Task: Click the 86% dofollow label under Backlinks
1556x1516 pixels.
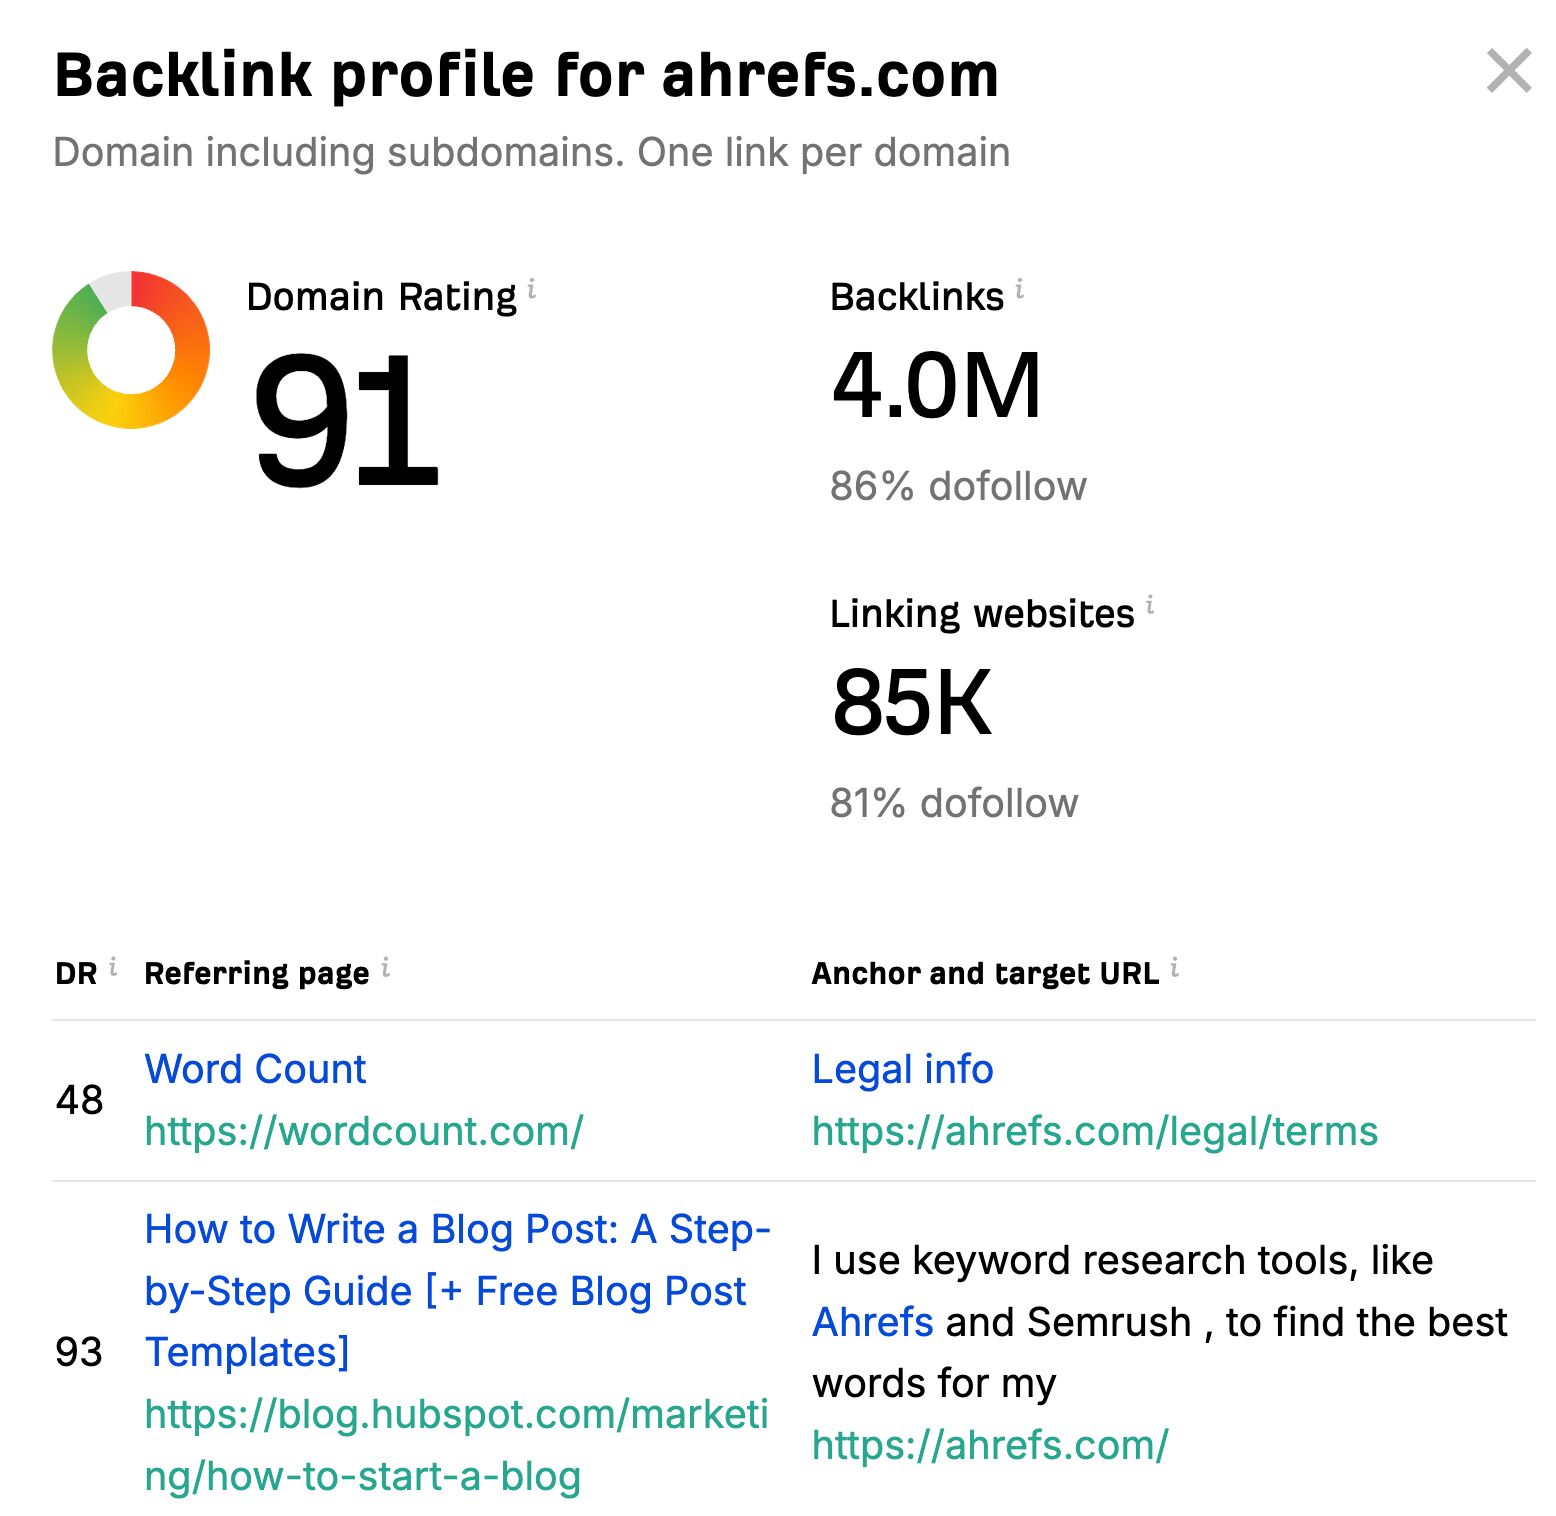Action: 958,485
